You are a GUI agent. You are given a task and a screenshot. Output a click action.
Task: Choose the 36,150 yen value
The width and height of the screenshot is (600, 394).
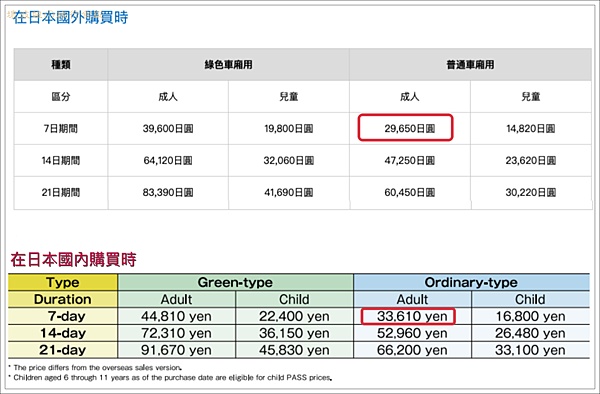pos(294,333)
